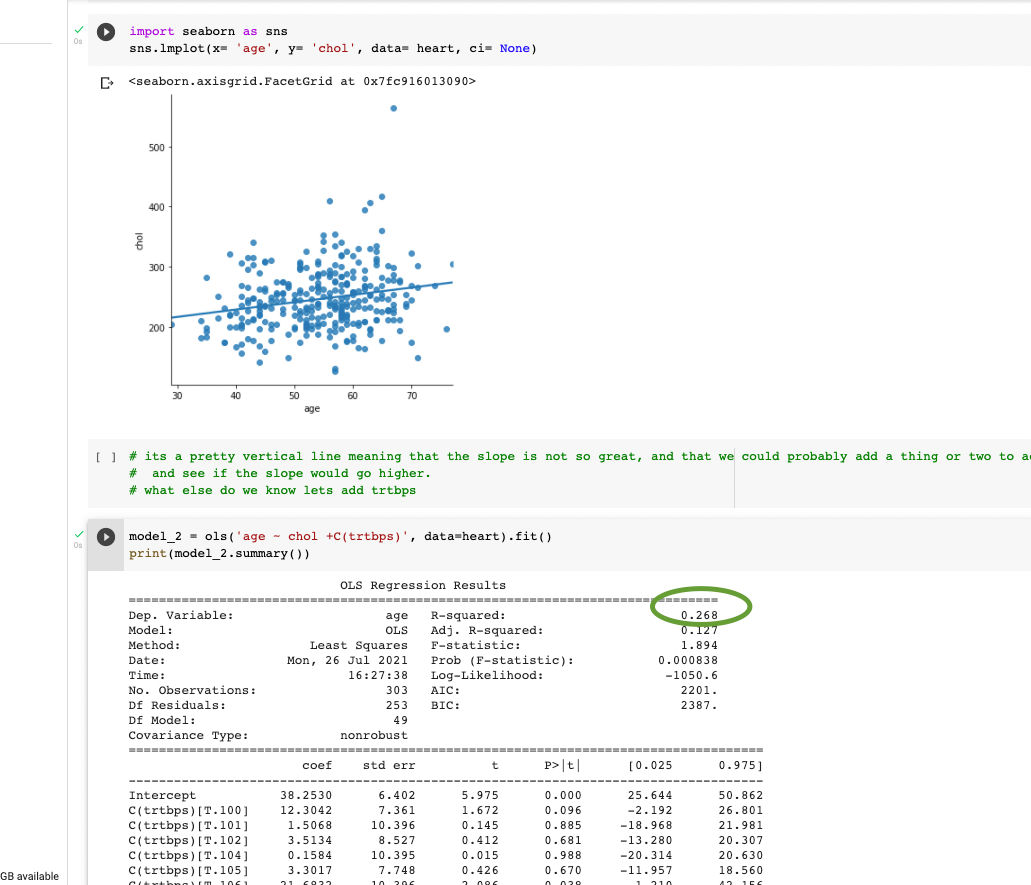
Task: Run the model_2 ols code cell
Action: point(106,537)
